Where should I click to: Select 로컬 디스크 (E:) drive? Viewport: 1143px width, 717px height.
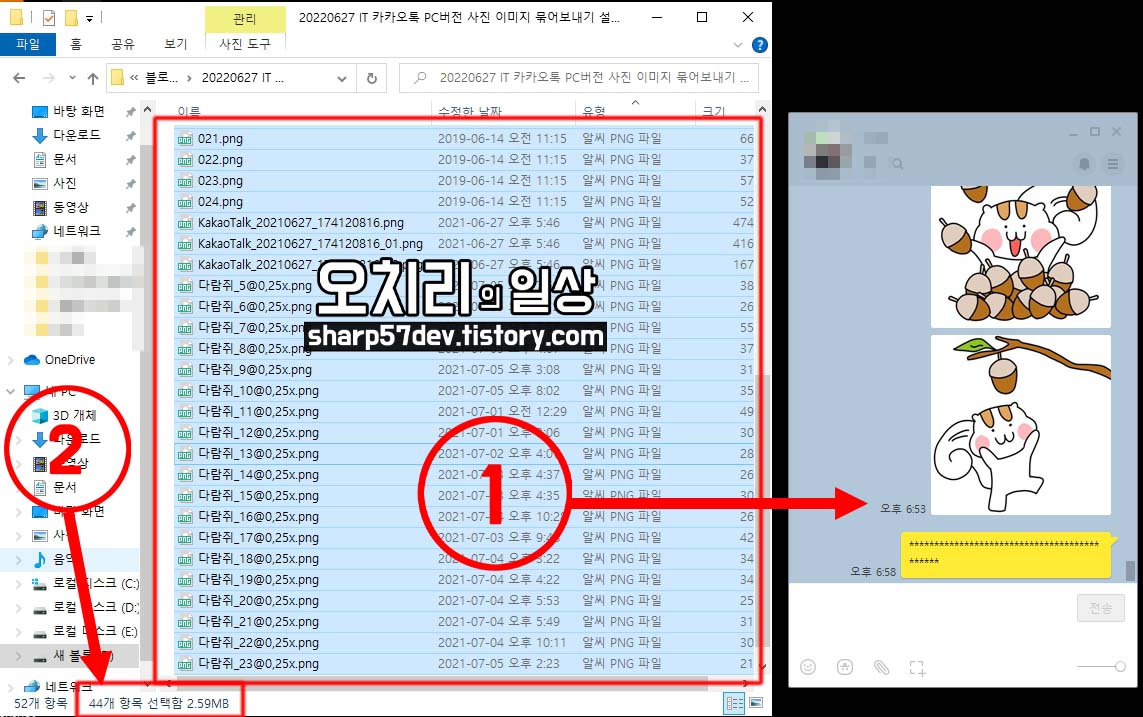tap(95, 632)
